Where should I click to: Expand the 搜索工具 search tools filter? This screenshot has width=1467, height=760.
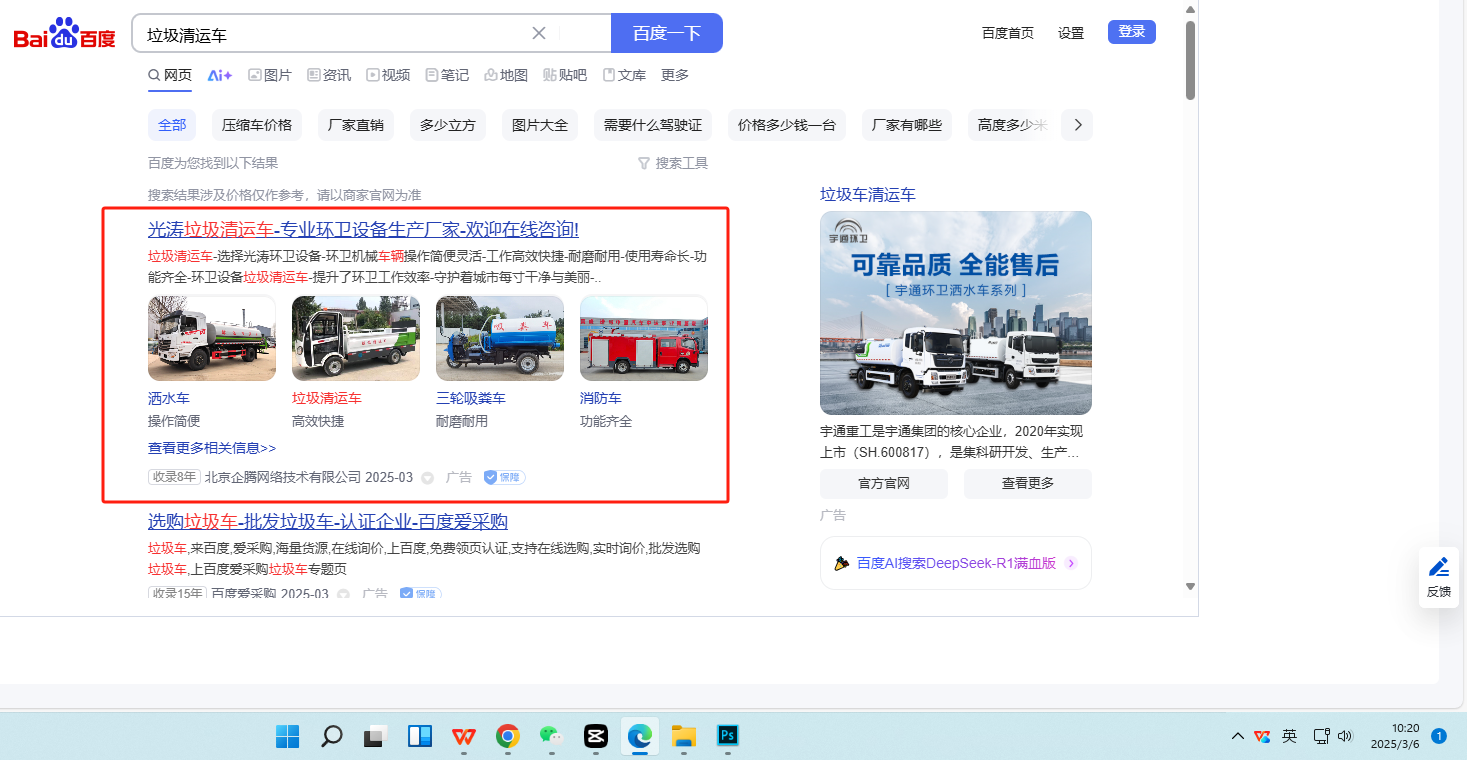pyautogui.click(x=673, y=163)
